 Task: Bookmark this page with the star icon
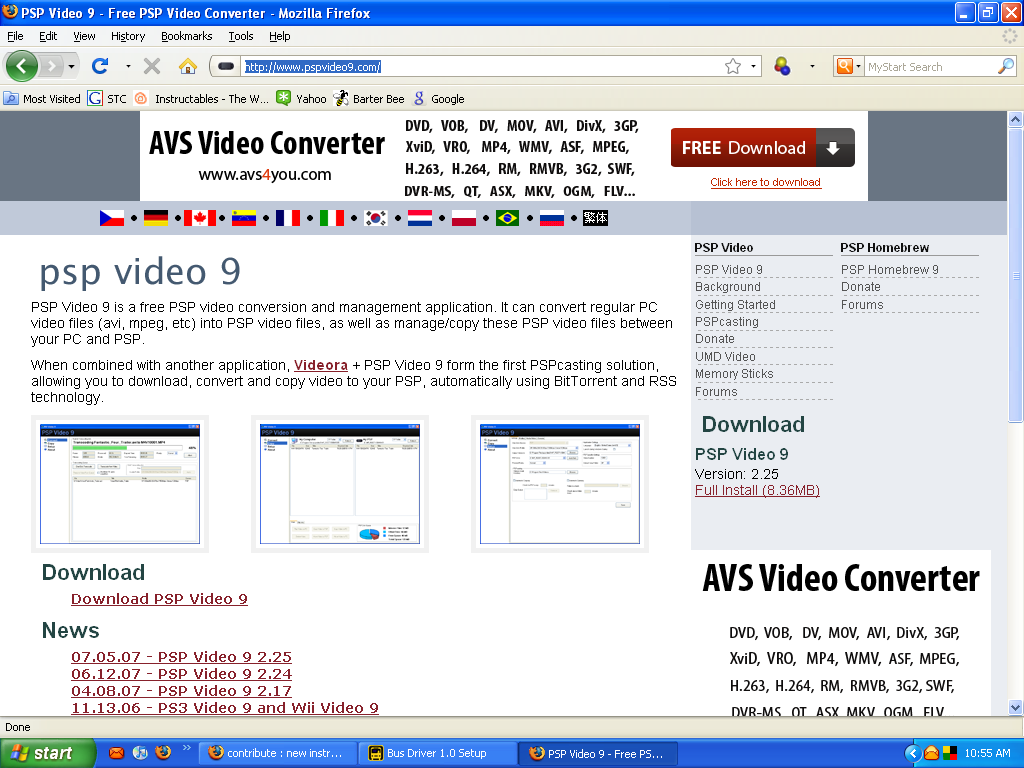point(733,67)
